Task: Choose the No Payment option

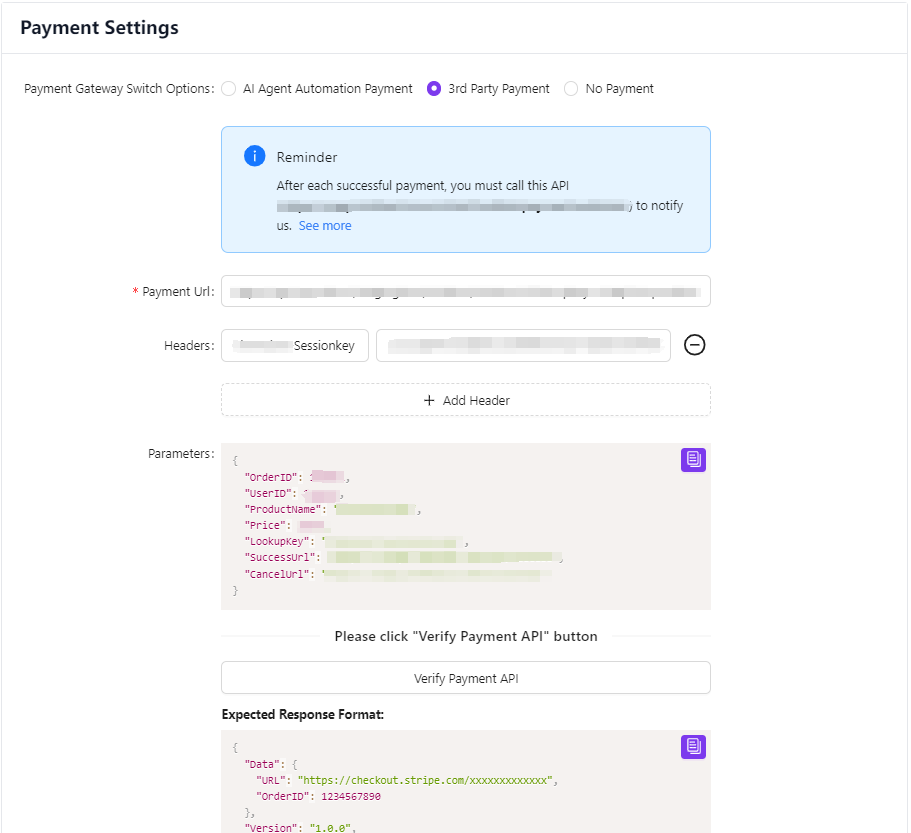Action: [x=571, y=89]
